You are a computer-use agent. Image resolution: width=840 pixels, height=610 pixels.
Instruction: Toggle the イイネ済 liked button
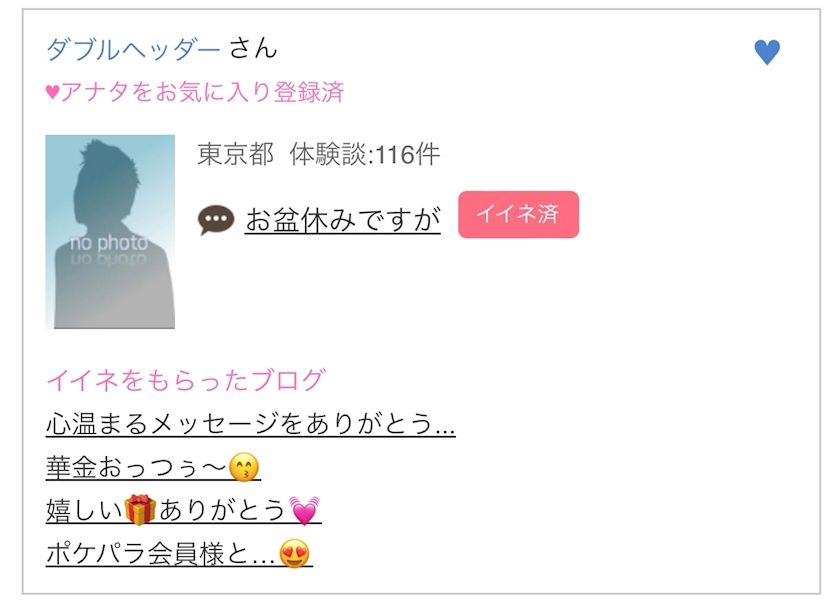(518, 214)
